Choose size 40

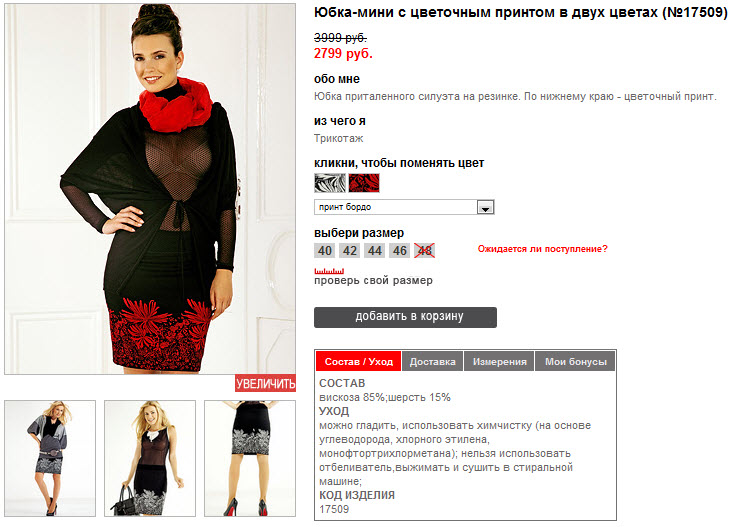(325, 251)
